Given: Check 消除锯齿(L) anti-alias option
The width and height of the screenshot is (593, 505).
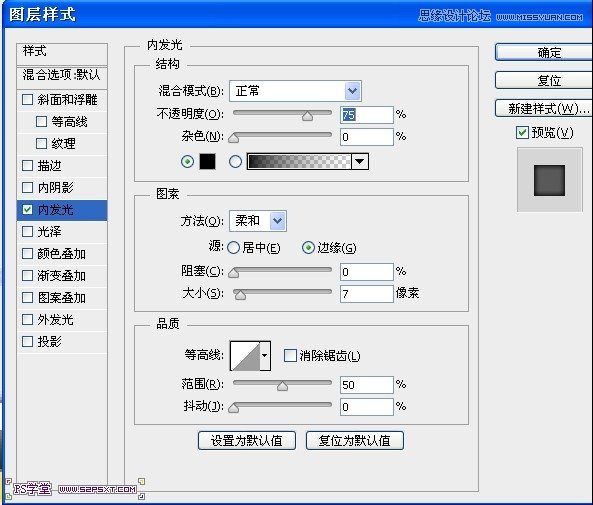Looking at the screenshot, I should (290, 356).
